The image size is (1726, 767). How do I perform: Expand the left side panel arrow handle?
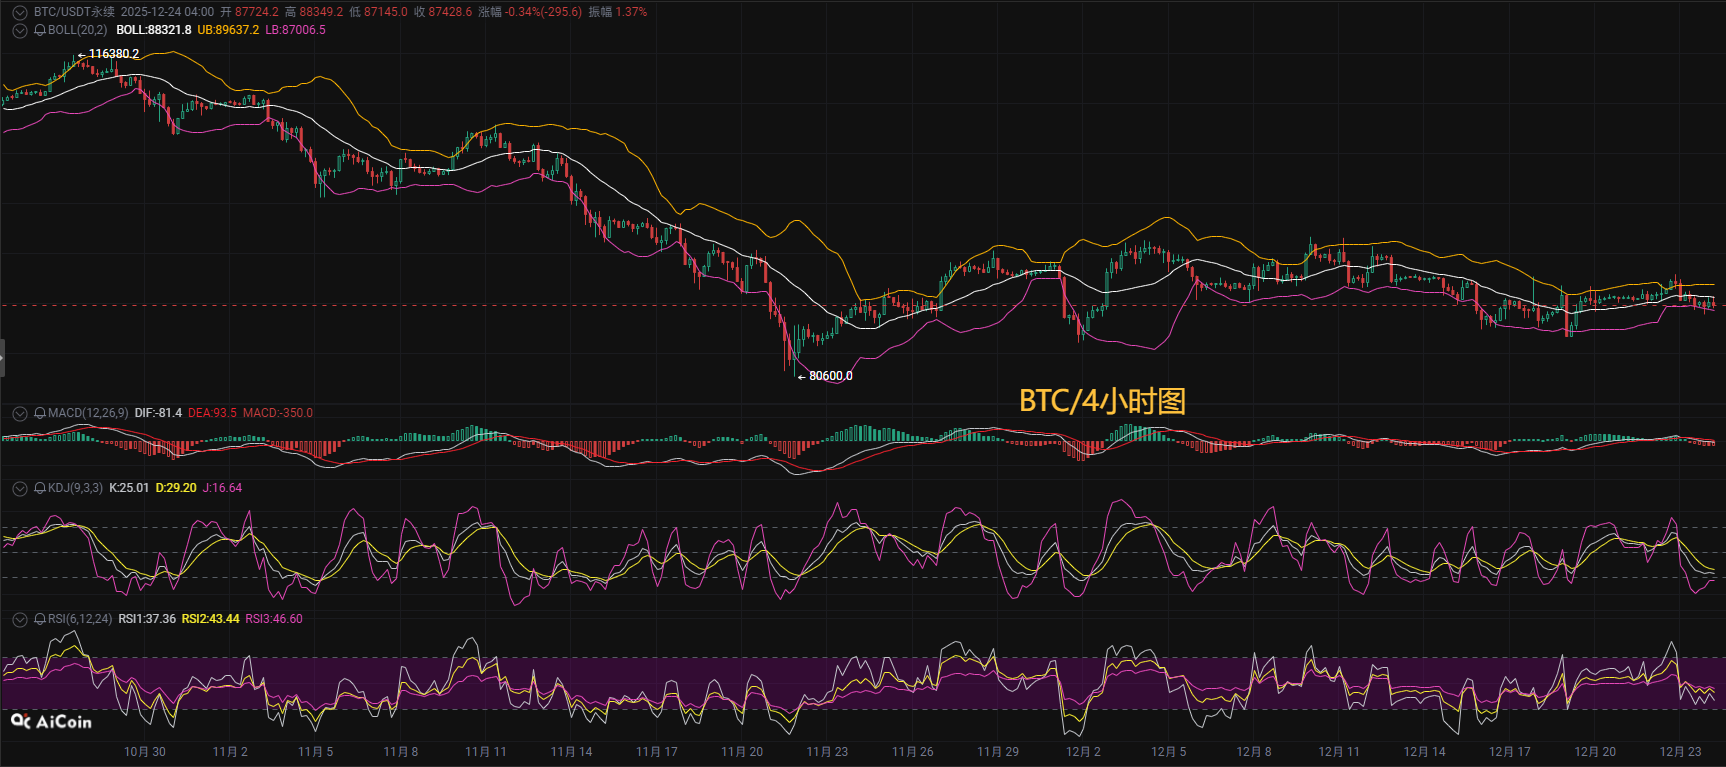[3, 358]
